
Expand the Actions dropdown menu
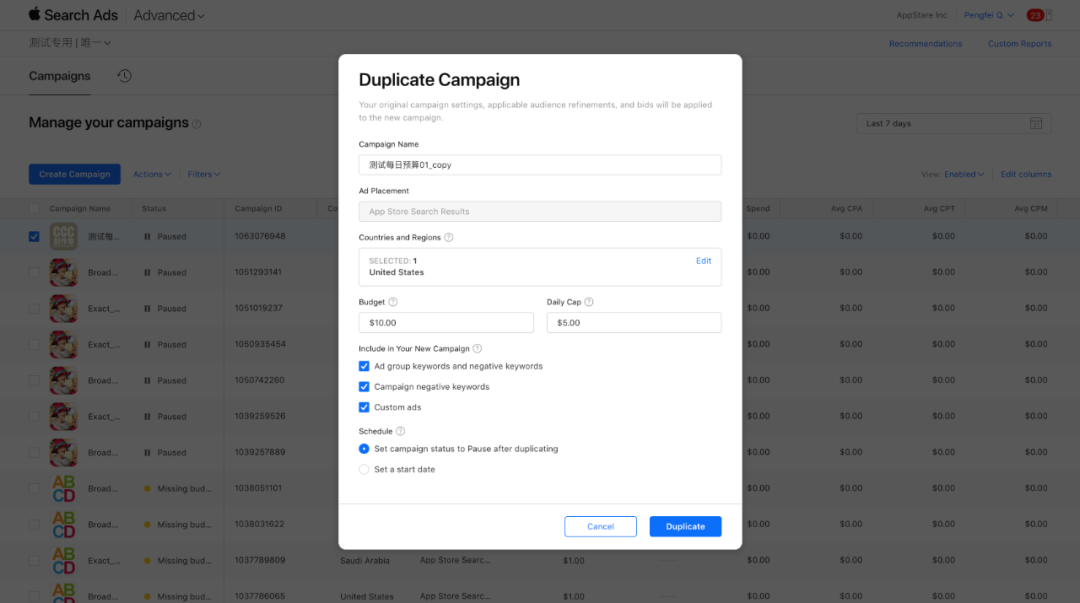coord(152,174)
